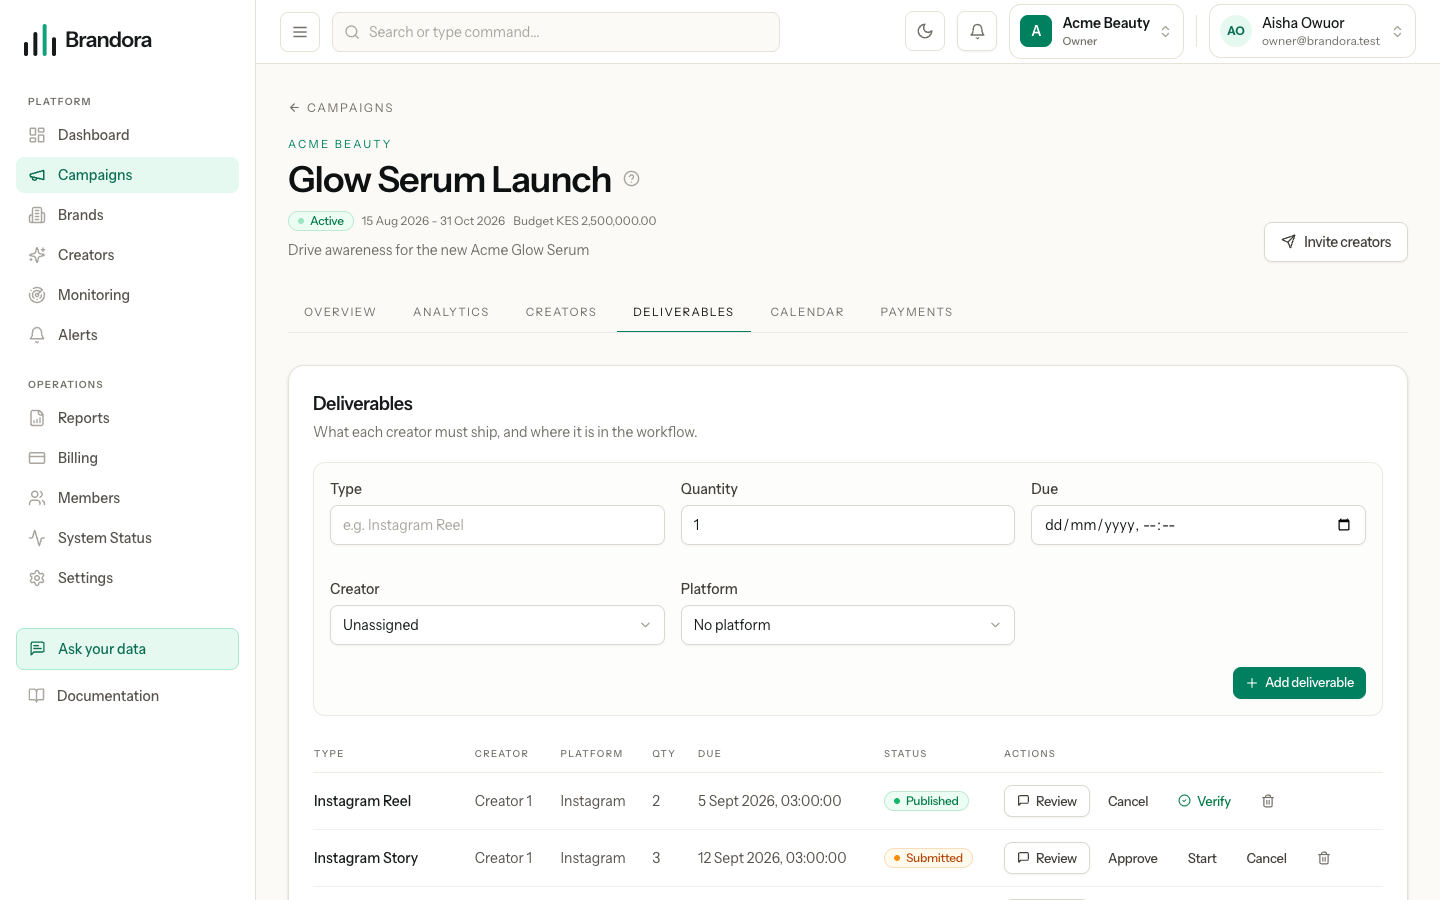Open the notifications bell
The image size is (1440, 900).
pos(977,32)
